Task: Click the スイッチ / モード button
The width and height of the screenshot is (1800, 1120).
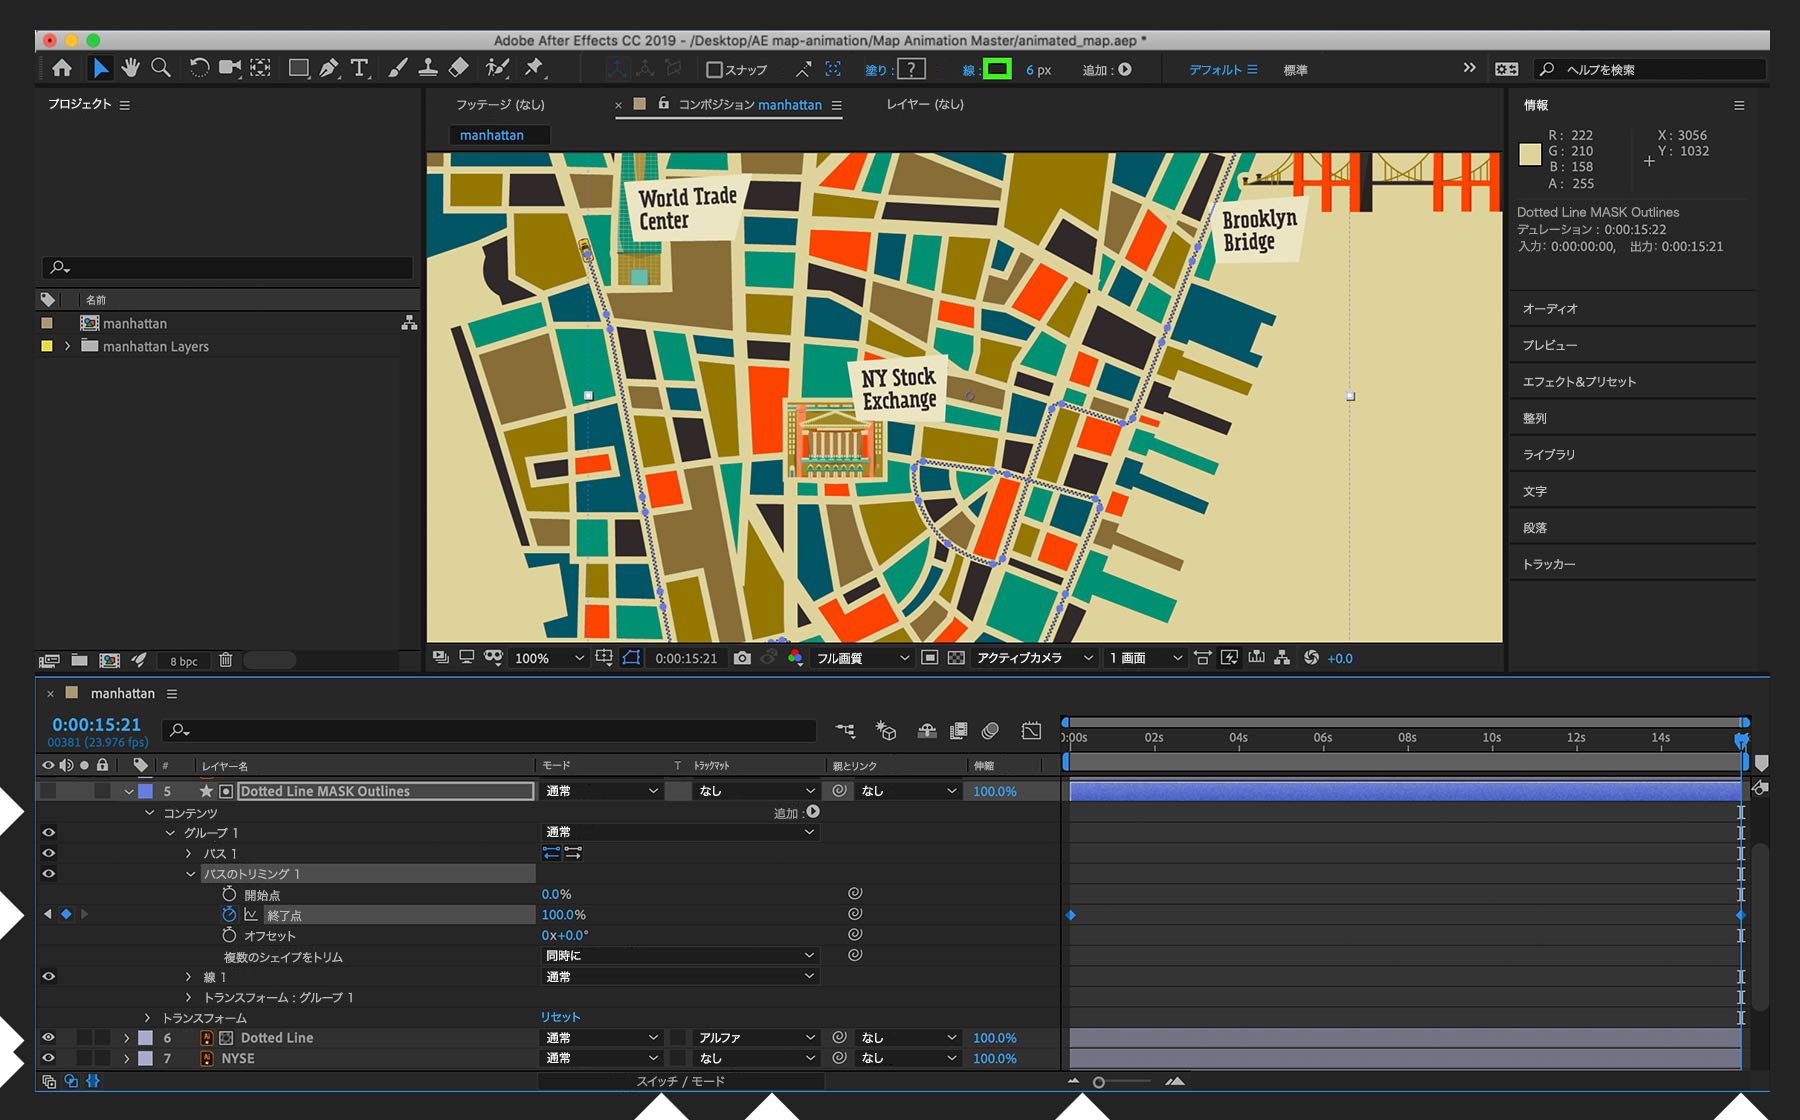Action: (x=680, y=1081)
